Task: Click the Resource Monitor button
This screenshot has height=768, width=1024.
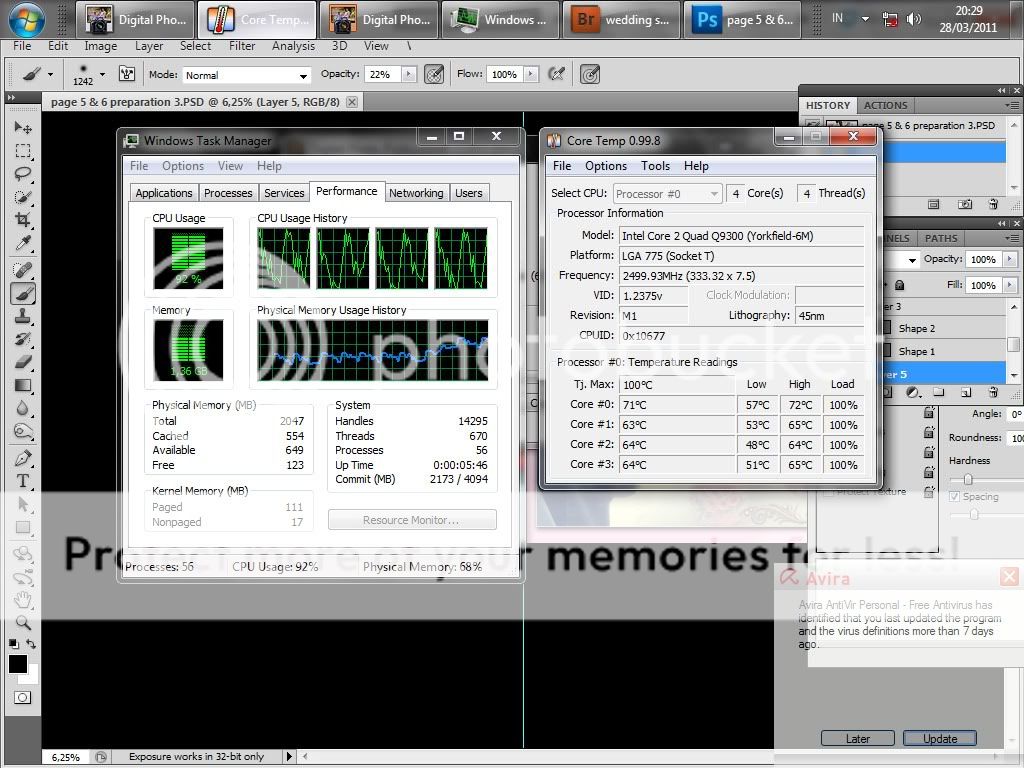Action: (412, 520)
